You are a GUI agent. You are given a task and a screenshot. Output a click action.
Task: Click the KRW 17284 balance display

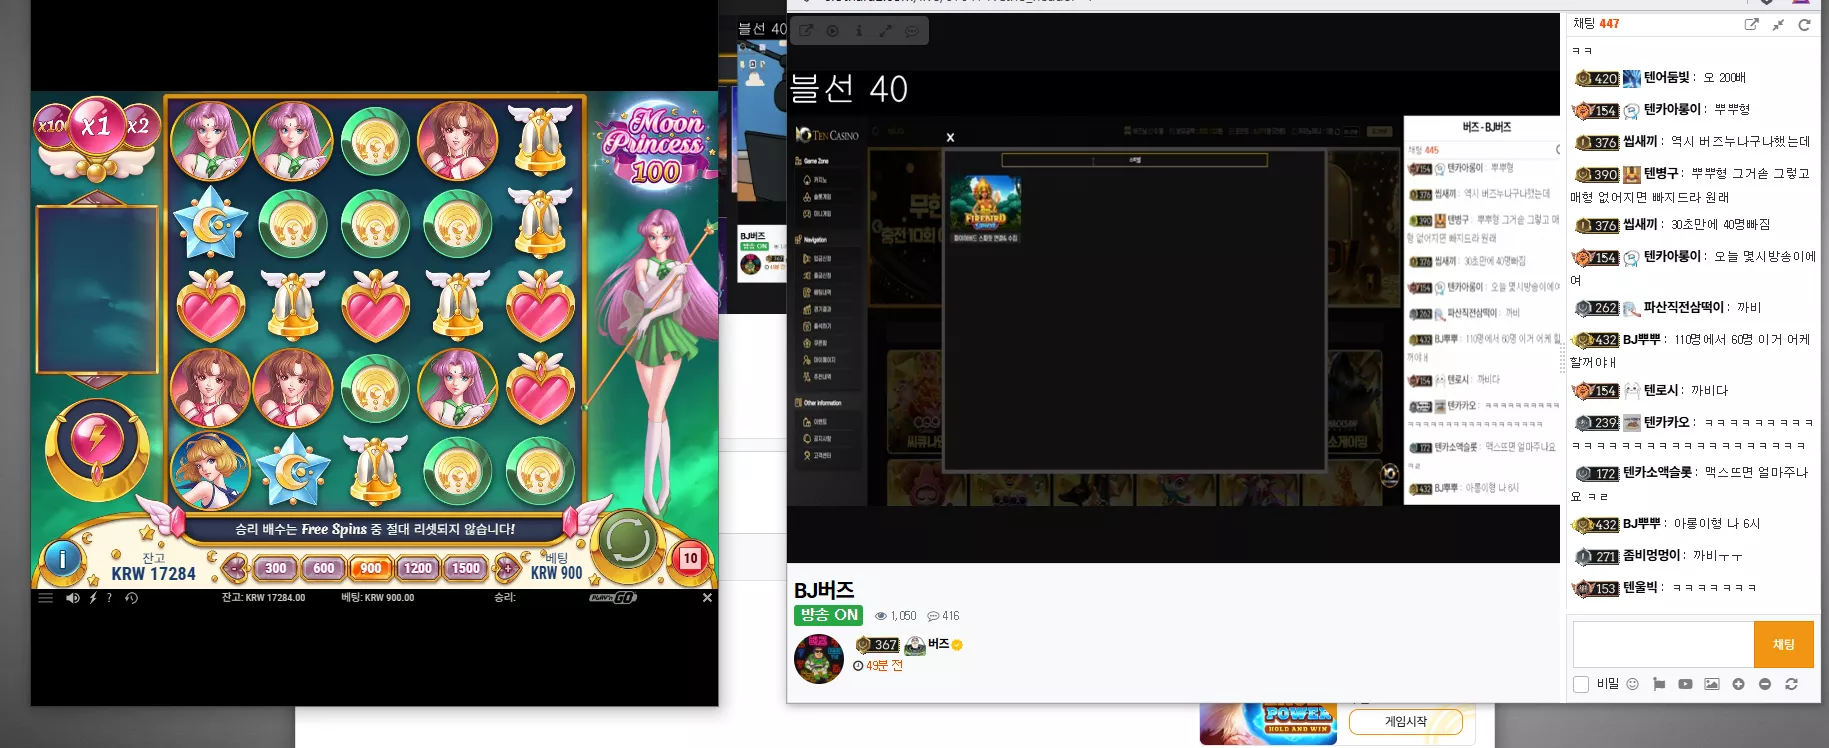pyautogui.click(x=154, y=574)
